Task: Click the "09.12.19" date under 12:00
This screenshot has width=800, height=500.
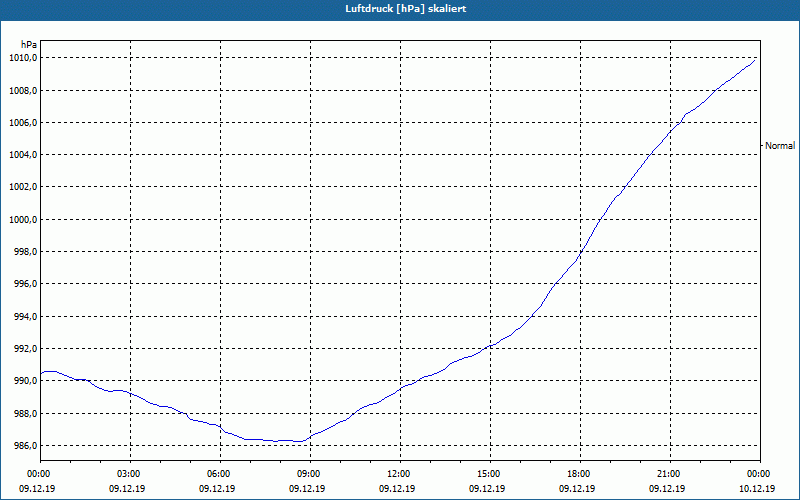Action: [x=397, y=489]
